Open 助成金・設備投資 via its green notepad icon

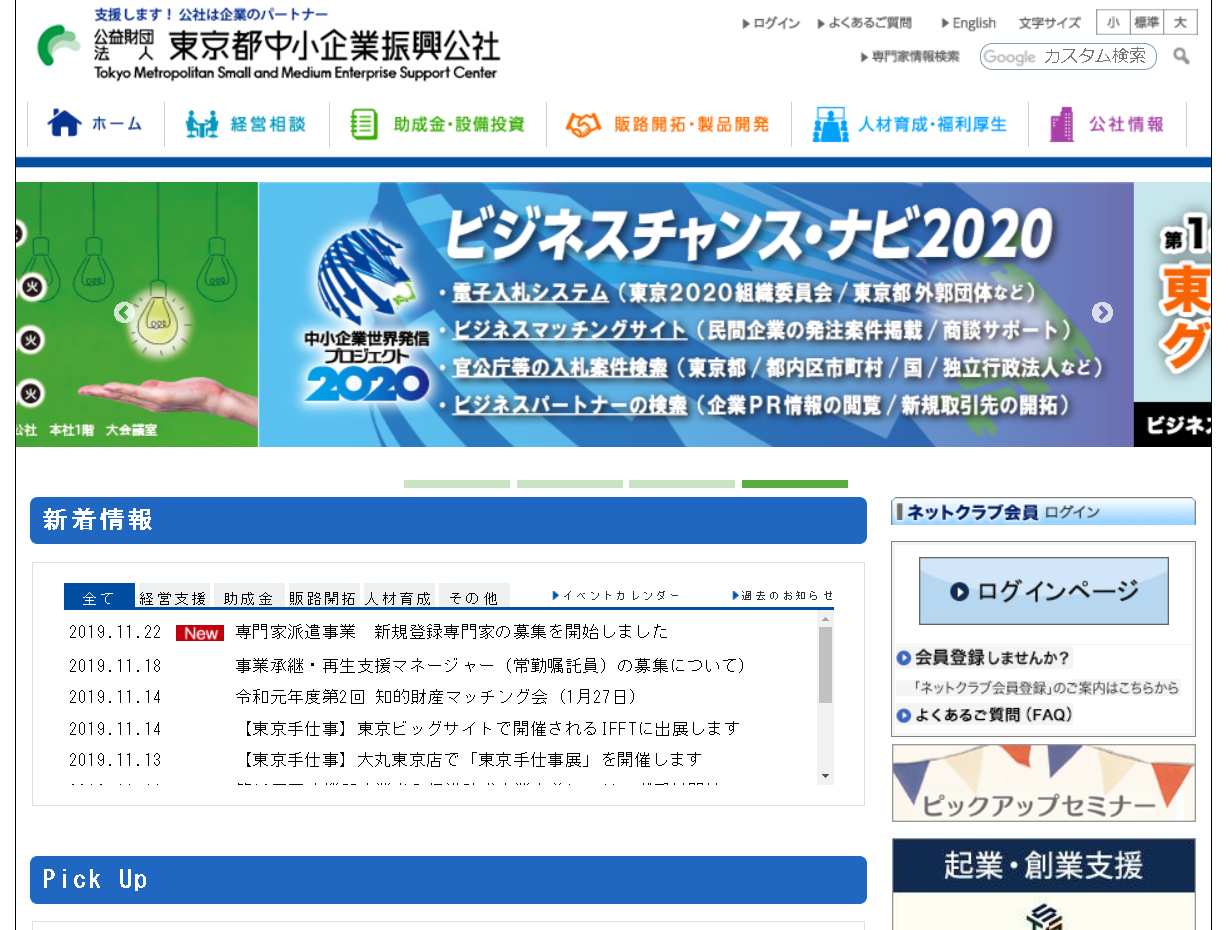click(362, 125)
